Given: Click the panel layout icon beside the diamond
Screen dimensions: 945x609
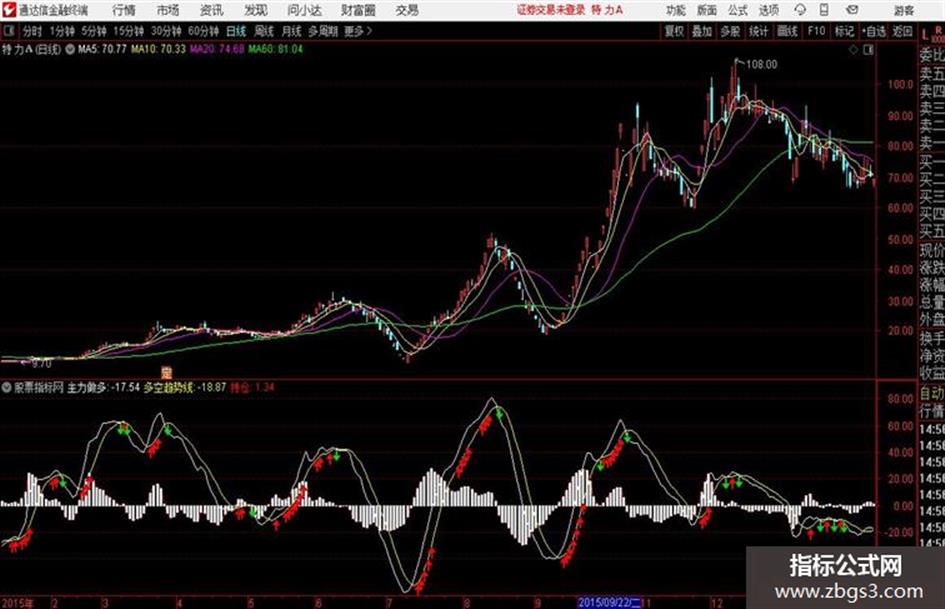Looking at the screenshot, I should pyautogui.click(x=868, y=50).
